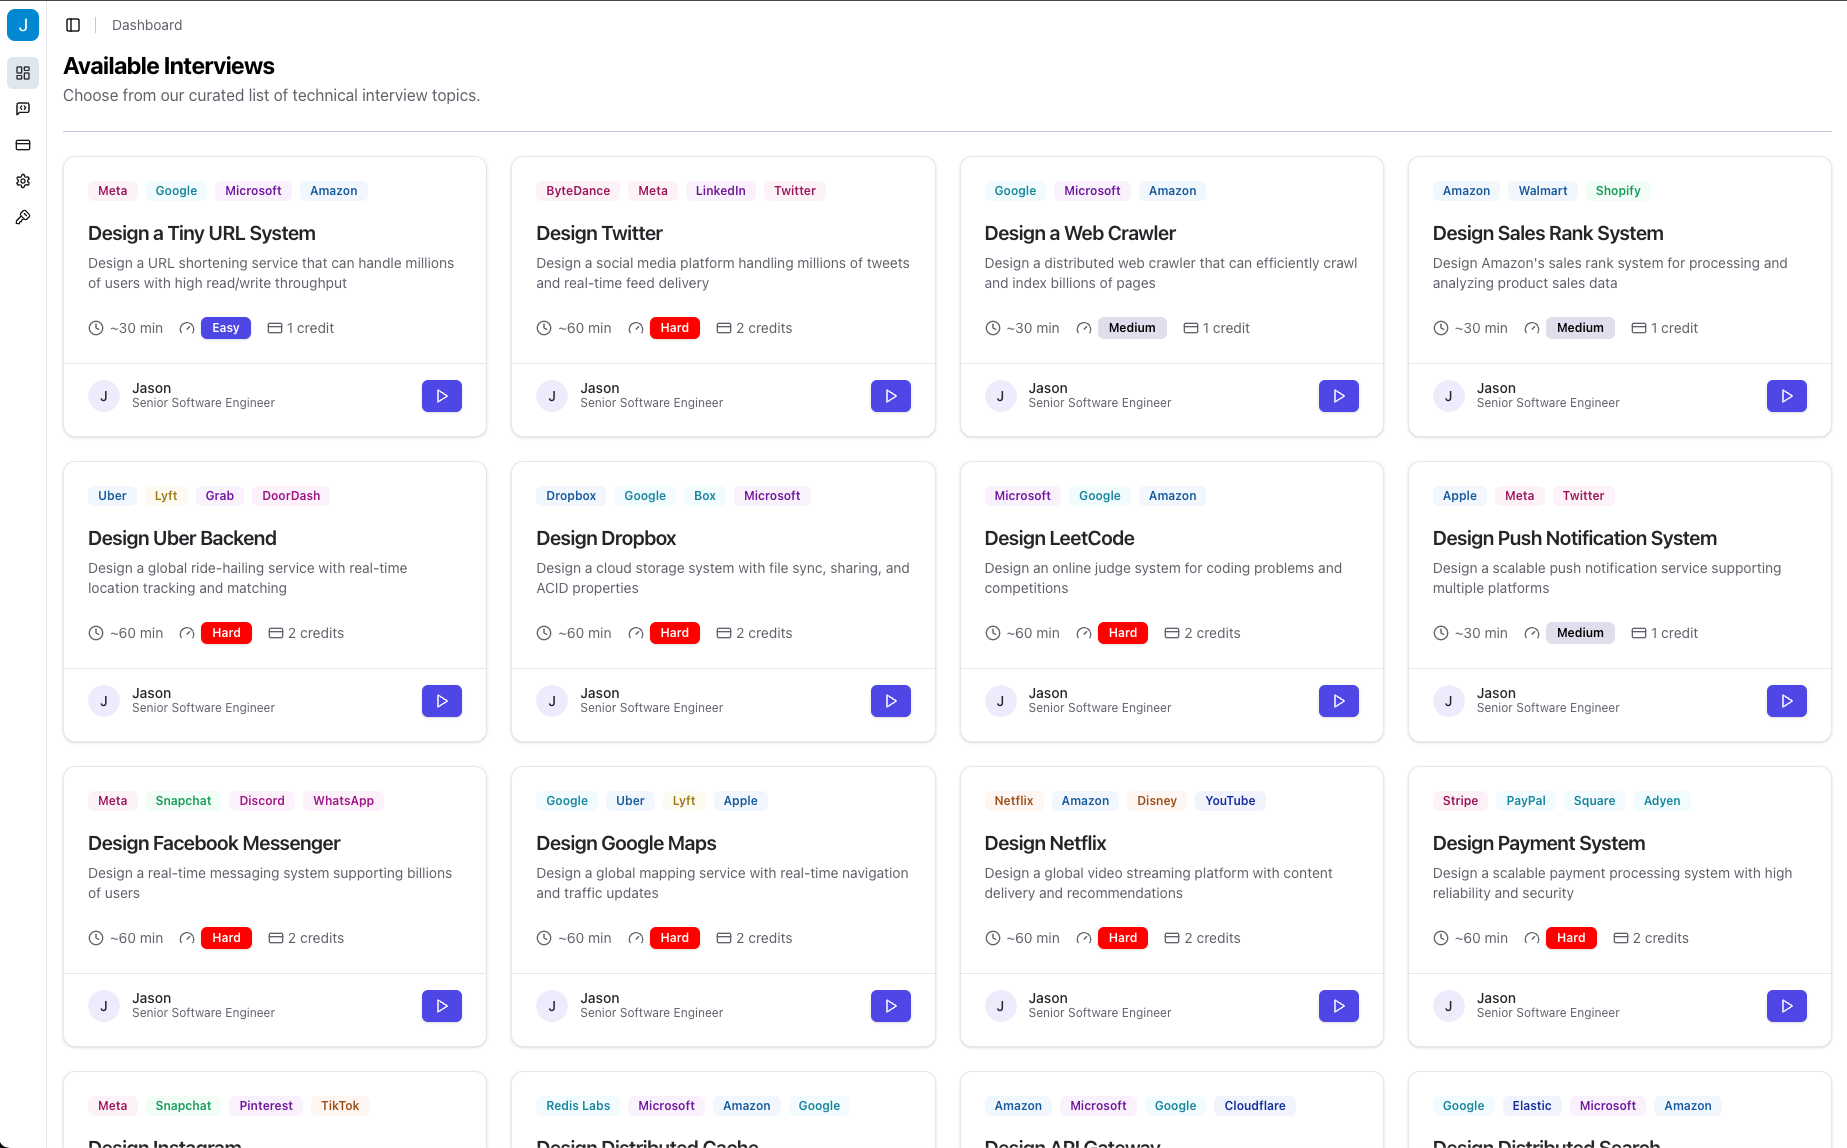This screenshot has width=1847, height=1148.
Task: Click the Dropbox tag on Design Dropbox card
Action: point(571,496)
